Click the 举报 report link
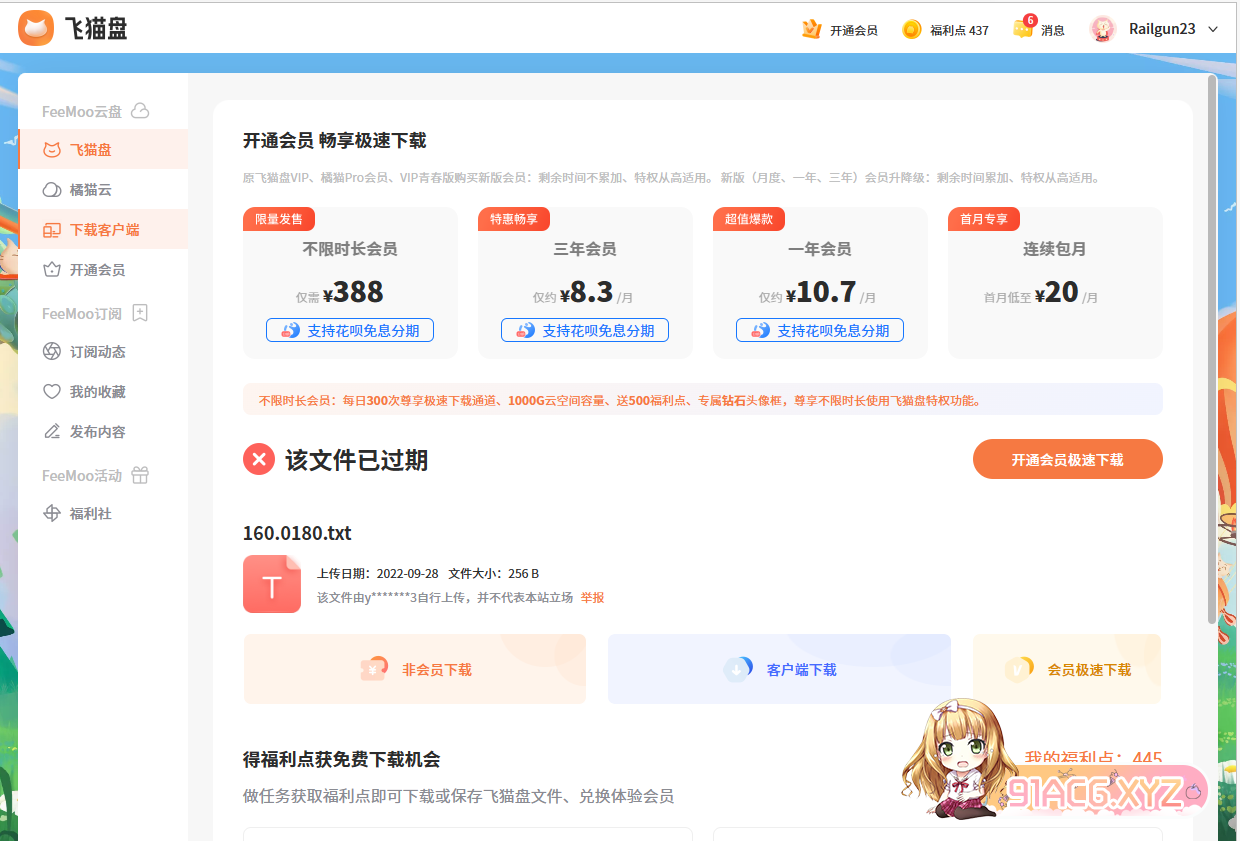Viewport: 1240px width, 841px height. (x=592, y=597)
